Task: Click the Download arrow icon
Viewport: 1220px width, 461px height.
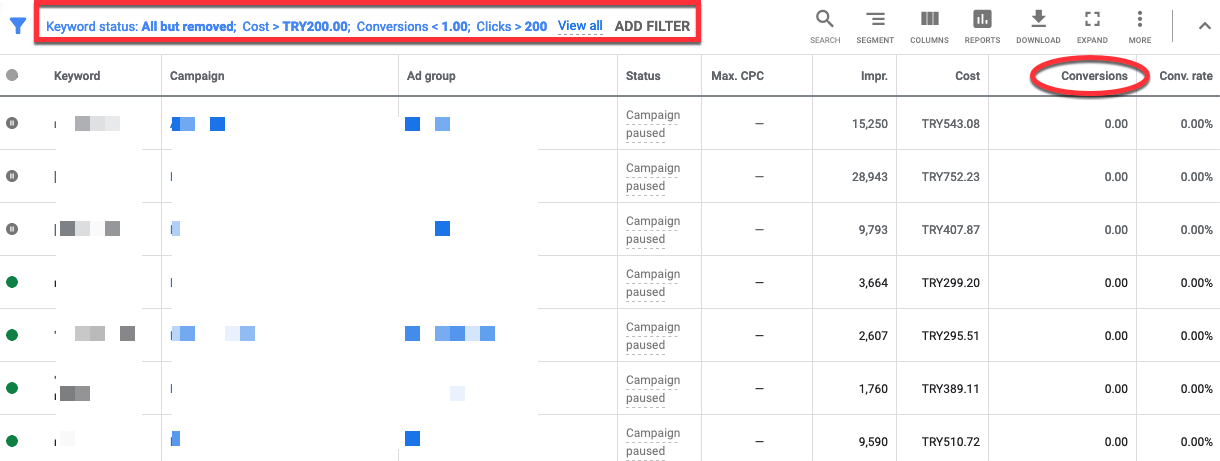Action: click(1038, 26)
